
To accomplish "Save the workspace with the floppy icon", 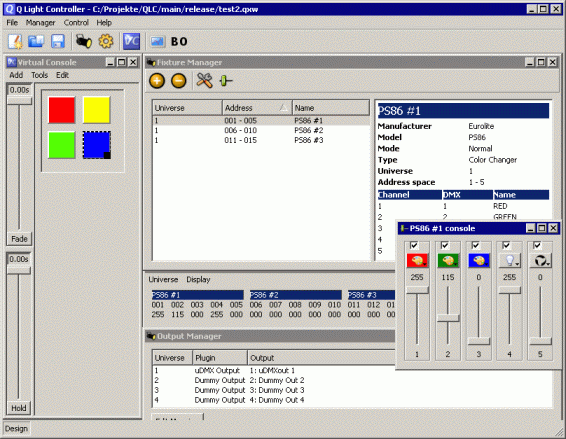I will coord(58,42).
